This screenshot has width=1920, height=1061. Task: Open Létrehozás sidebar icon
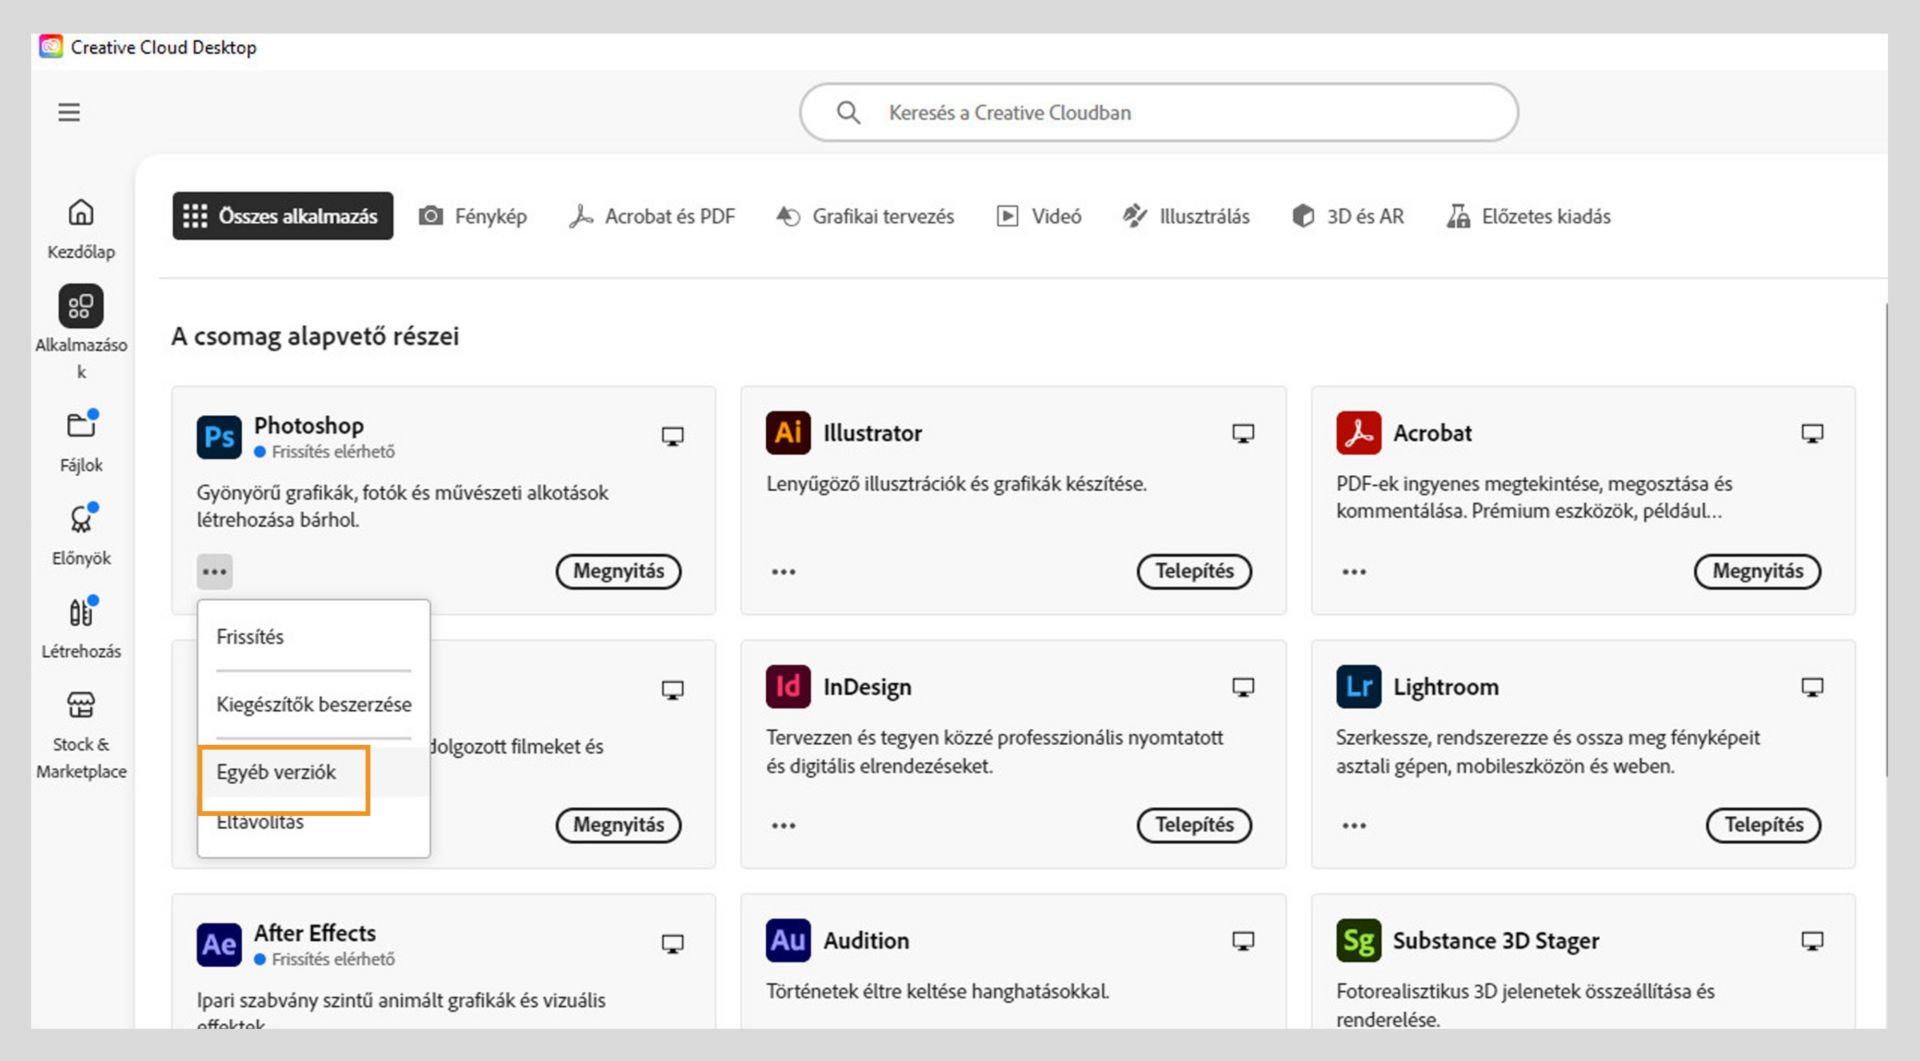coord(81,612)
